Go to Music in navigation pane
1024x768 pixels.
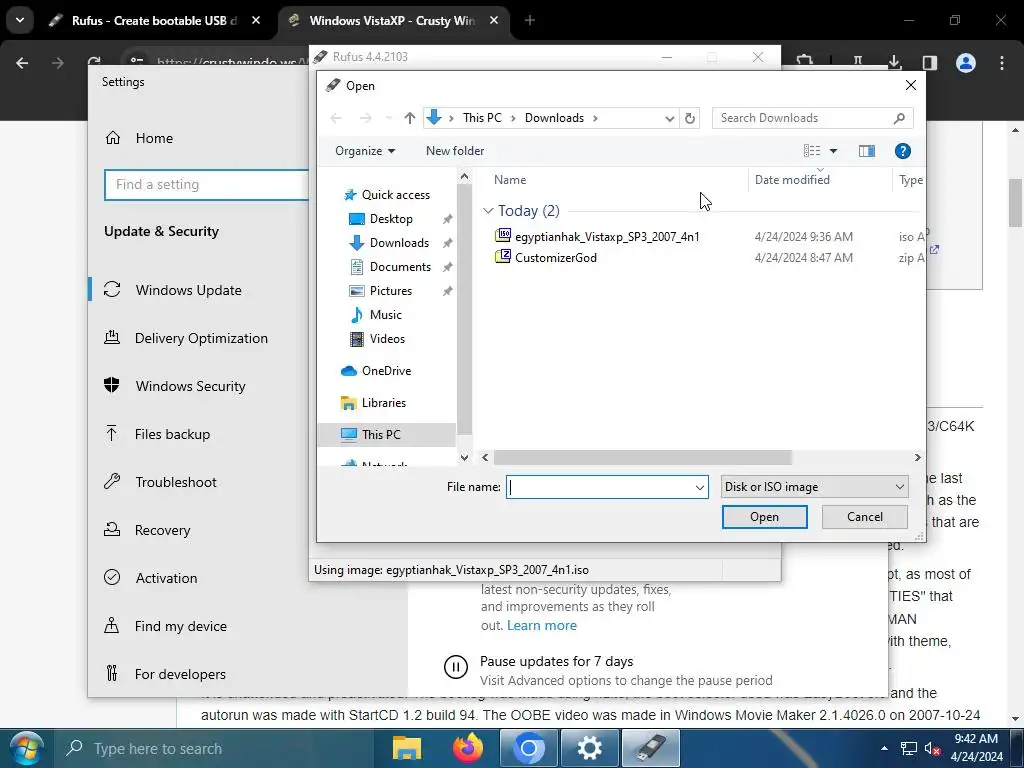click(x=385, y=315)
